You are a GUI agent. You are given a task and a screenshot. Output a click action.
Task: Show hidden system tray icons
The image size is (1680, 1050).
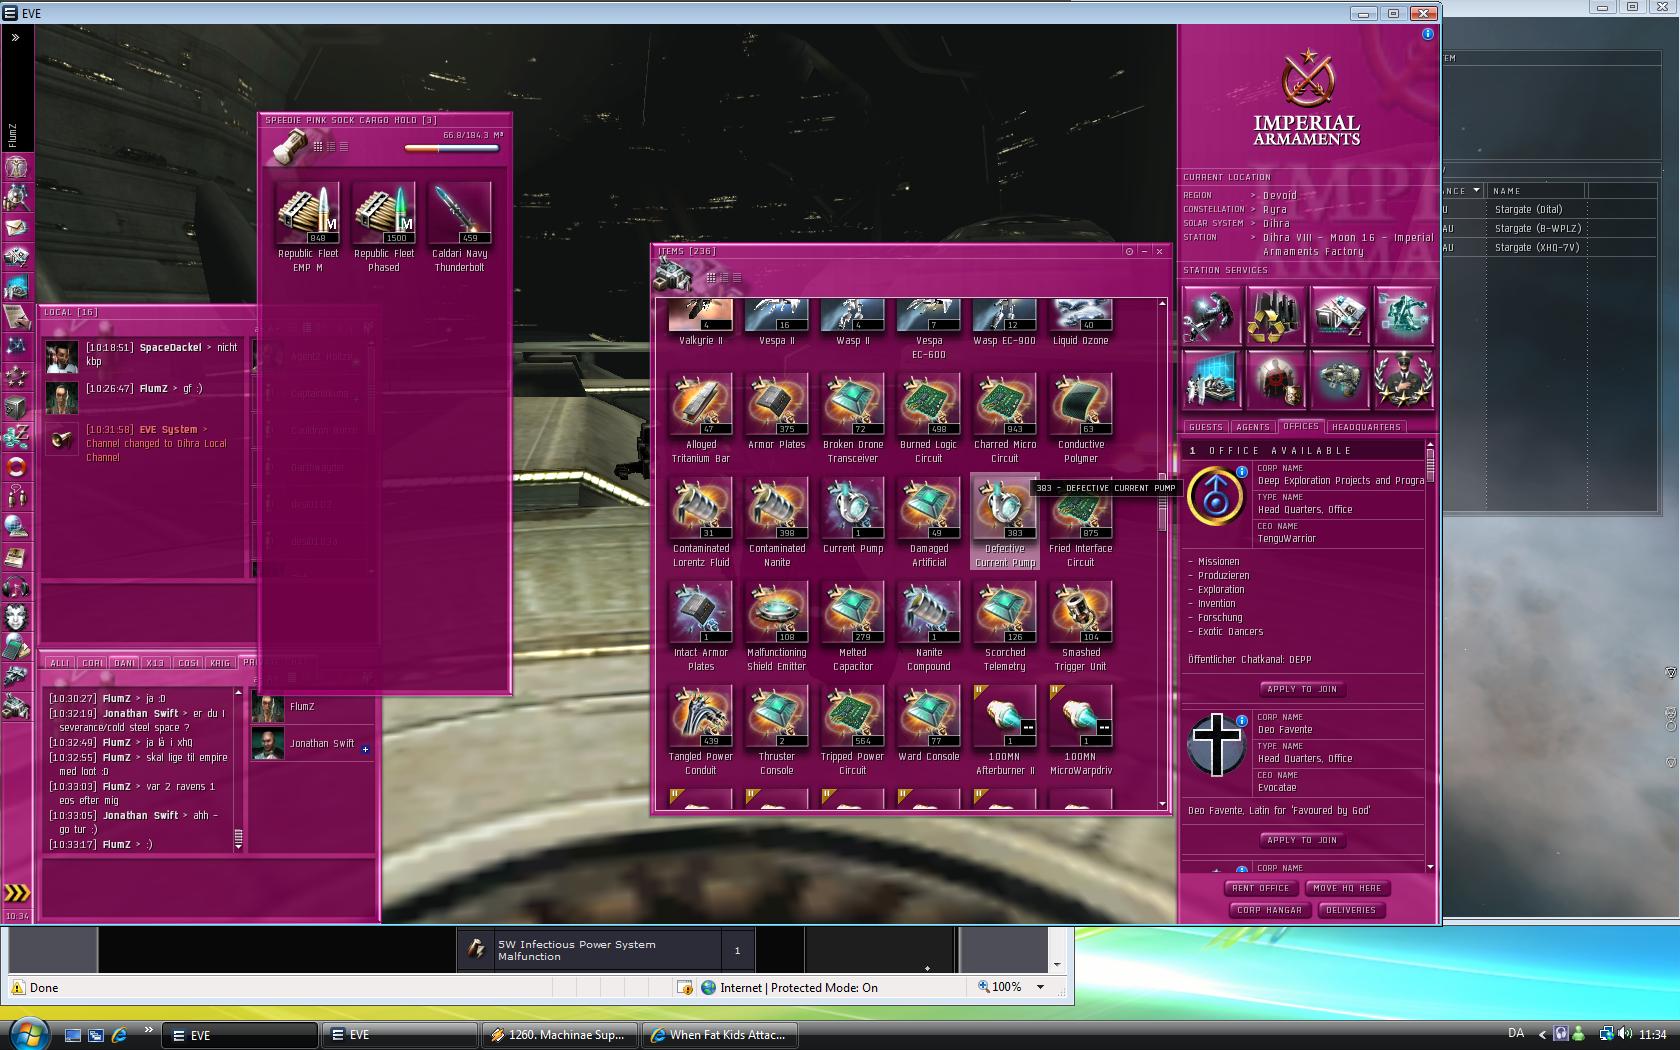1542,1035
